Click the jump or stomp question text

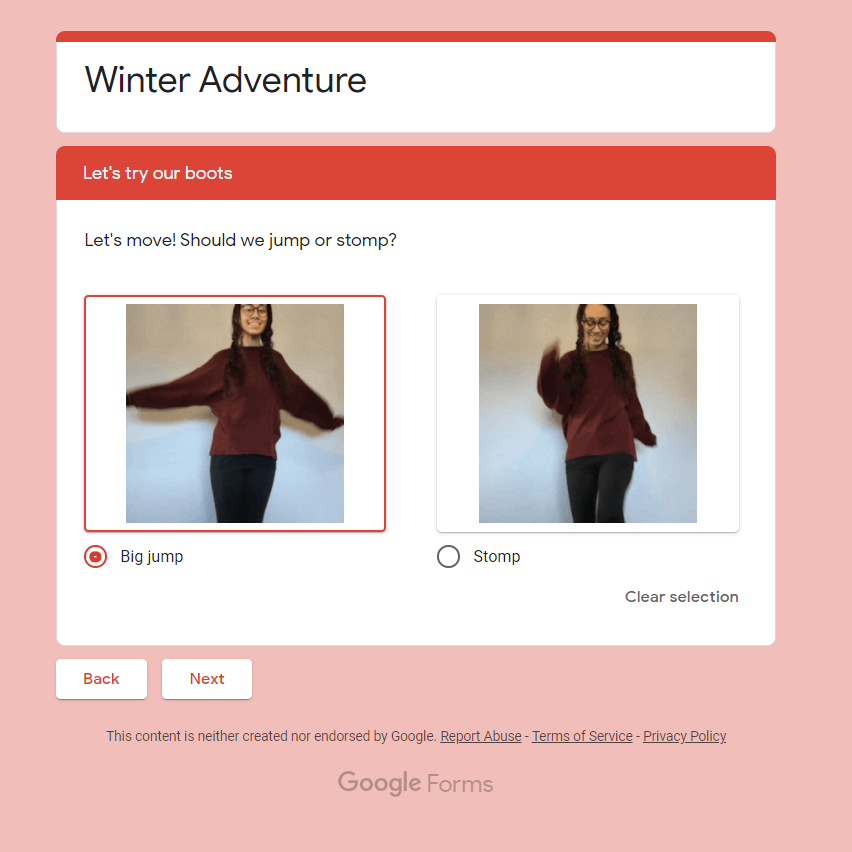tap(241, 240)
